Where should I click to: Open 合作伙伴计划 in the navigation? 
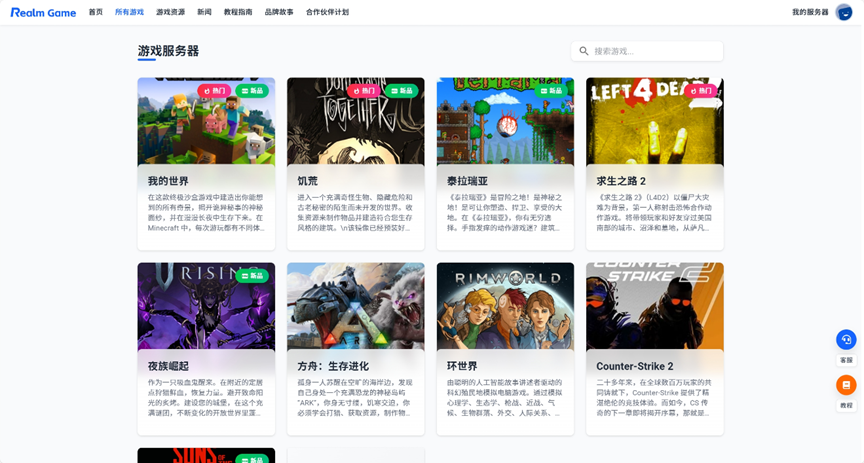point(327,12)
